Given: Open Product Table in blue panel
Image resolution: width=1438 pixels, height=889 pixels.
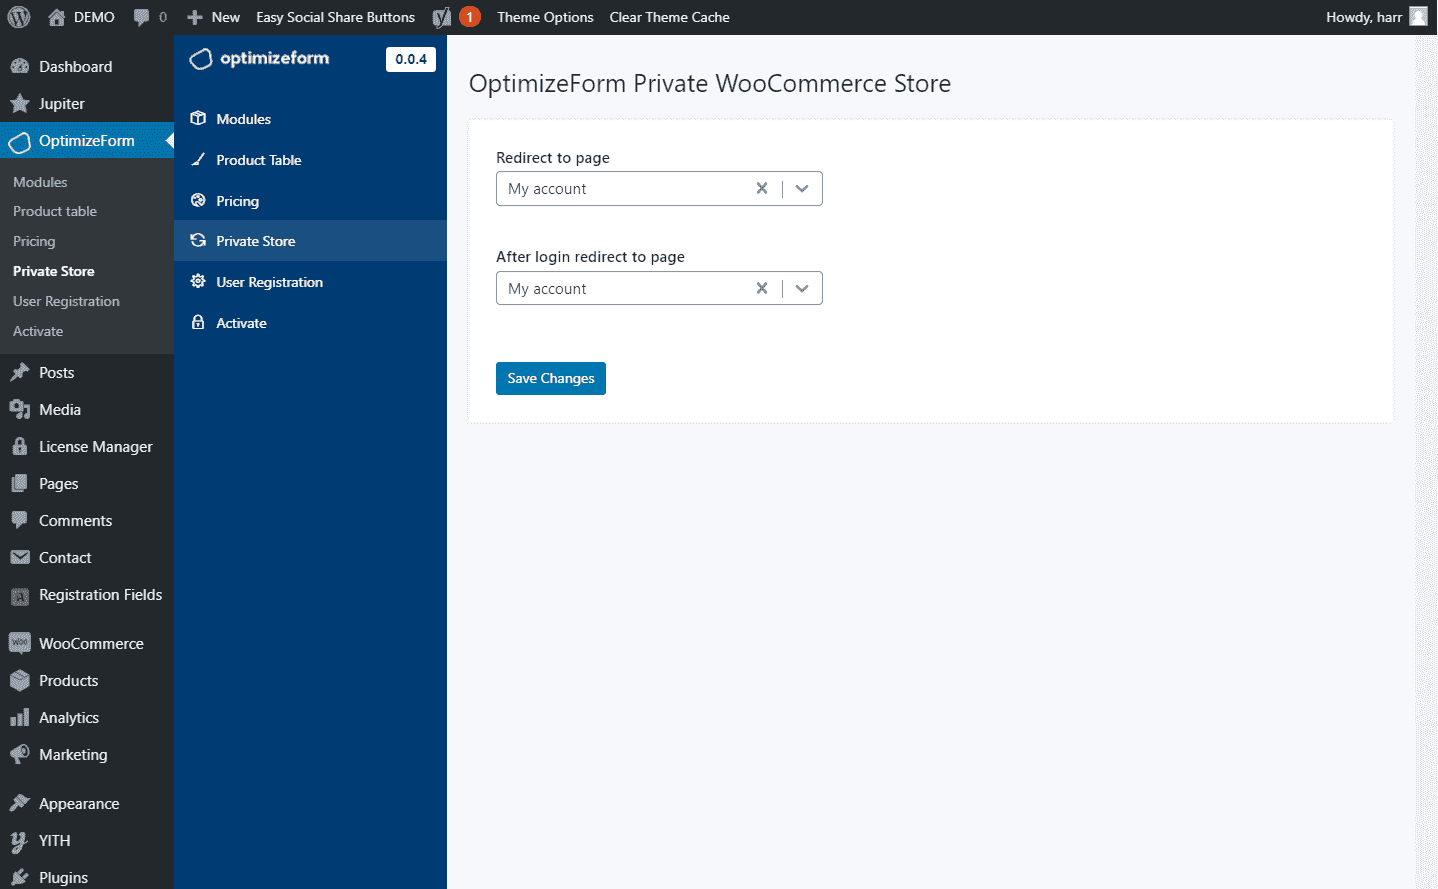Looking at the screenshot, I should tap(258, 160).
